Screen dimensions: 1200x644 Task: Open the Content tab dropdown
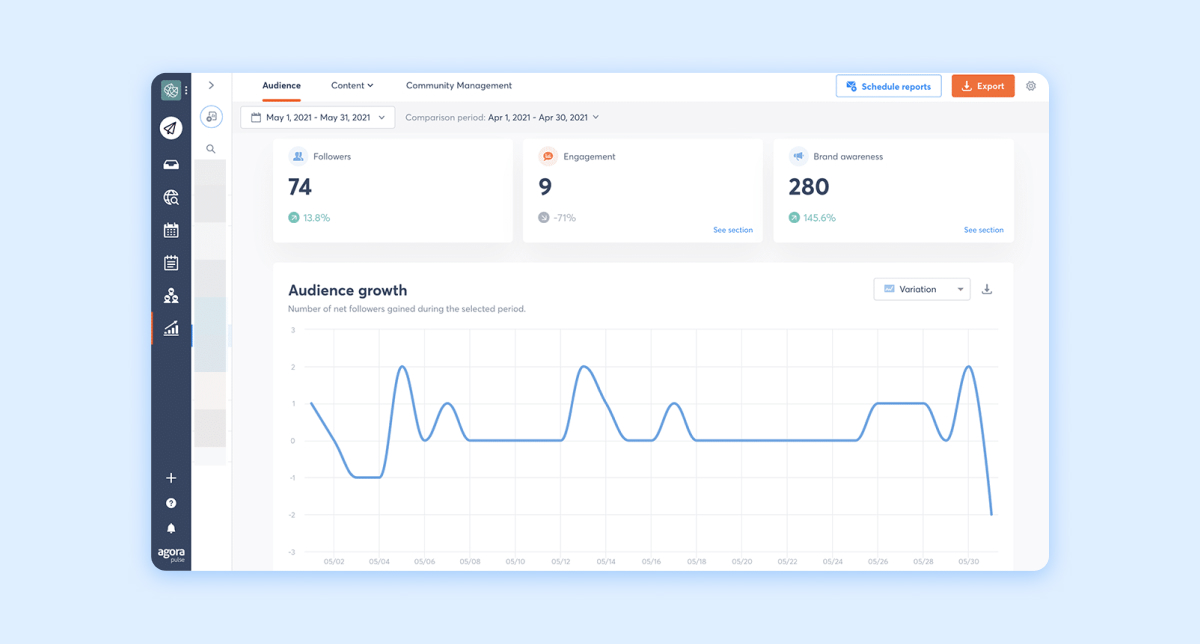[352, 86]
